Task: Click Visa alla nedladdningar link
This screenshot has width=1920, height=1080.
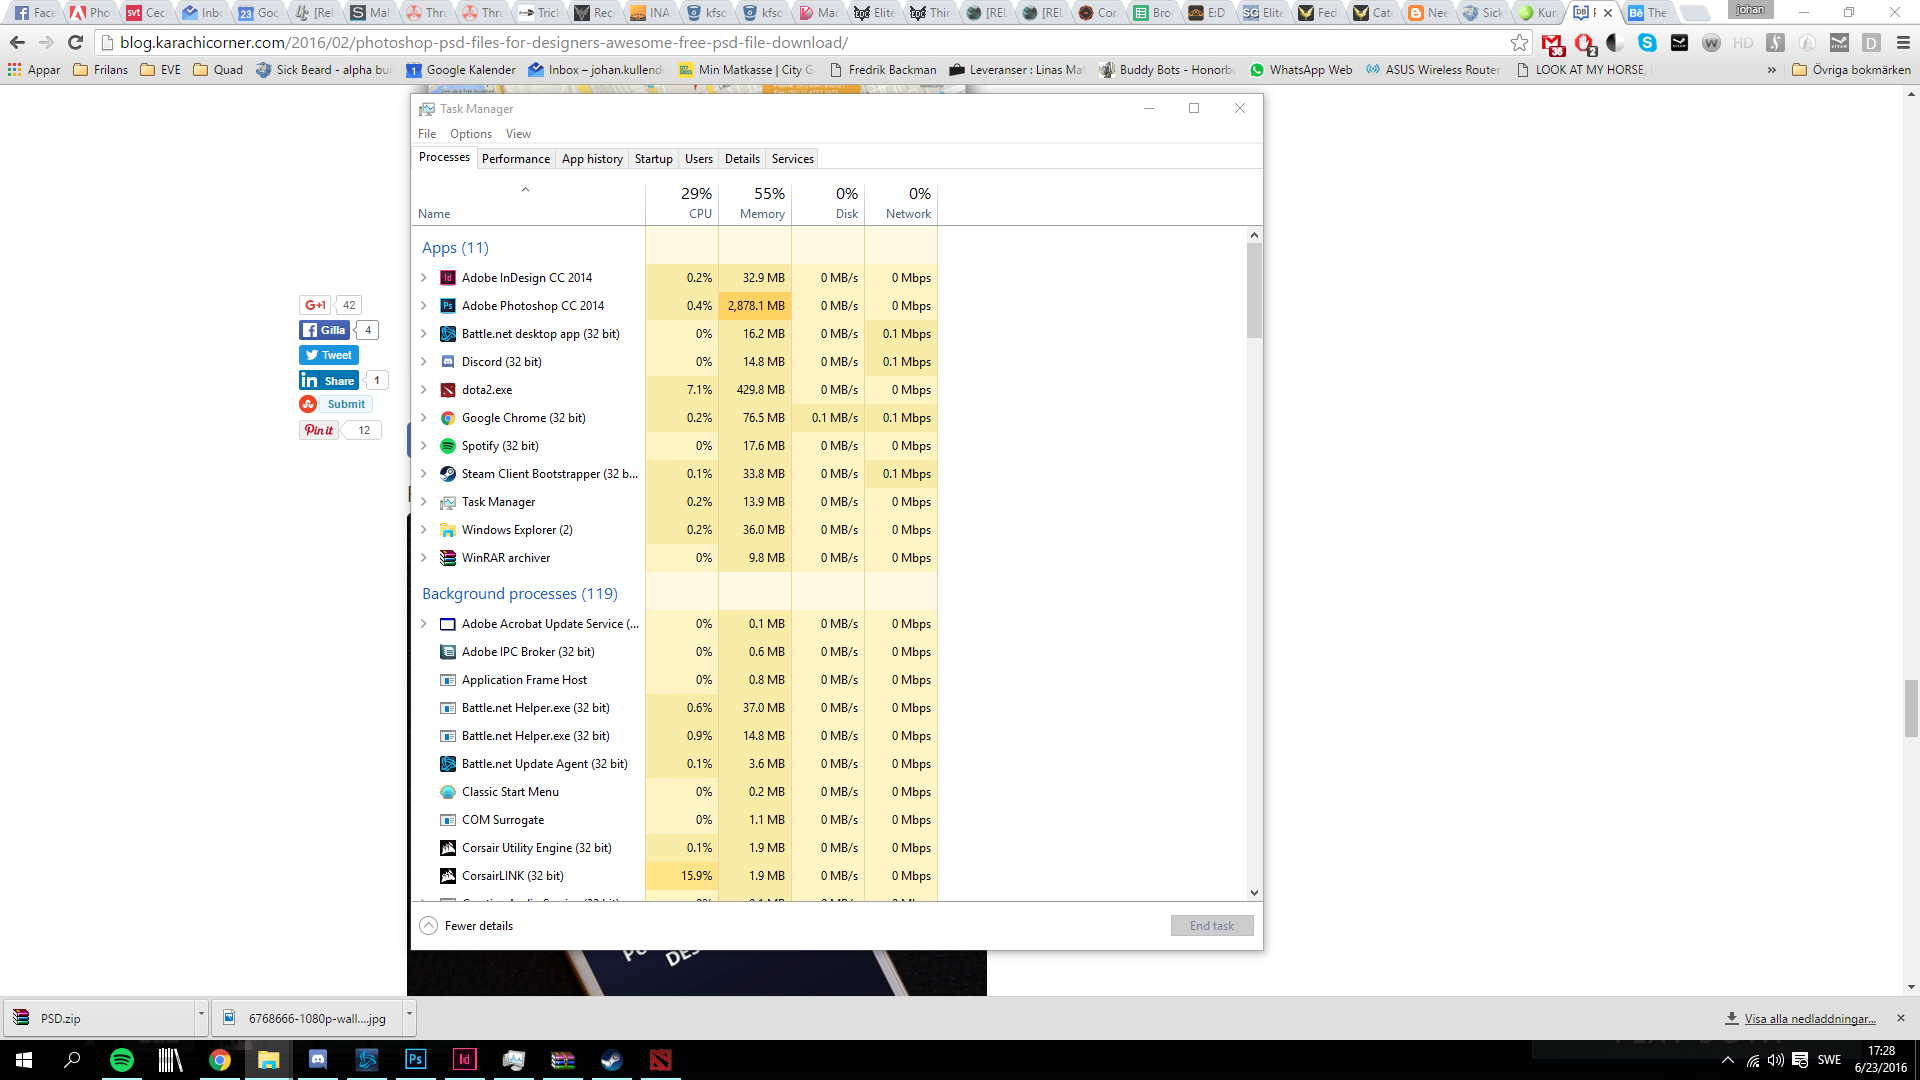Action: coord(1810,1019)
